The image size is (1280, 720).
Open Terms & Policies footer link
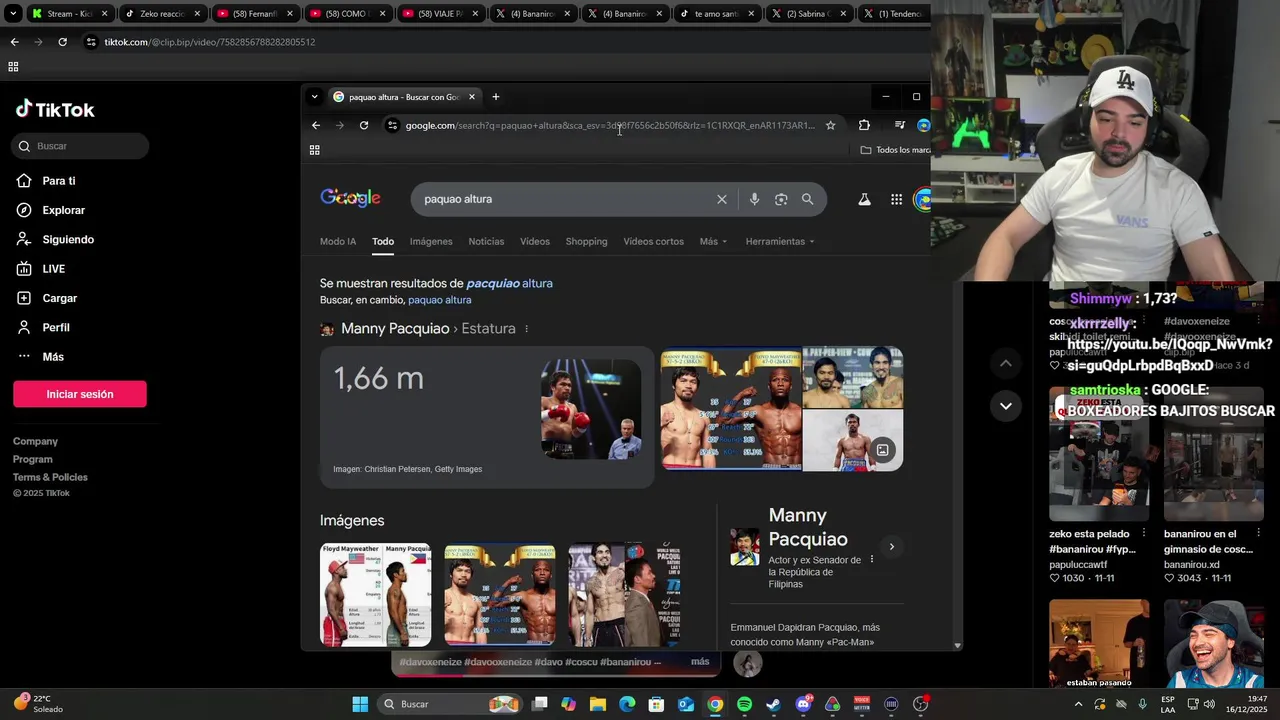[50, 477]
